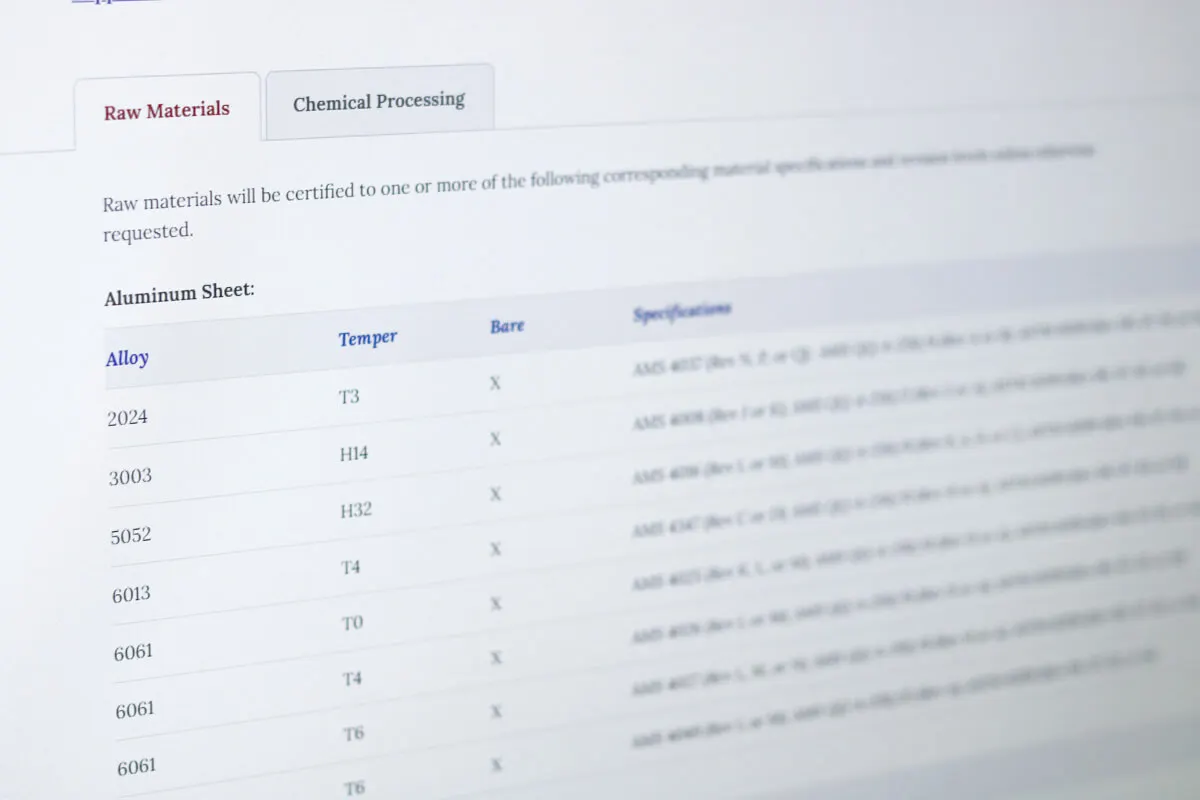Viewport: 1200px width, 800px height.
Task: Open the Raw Materials tab
Action: (167, 110)
